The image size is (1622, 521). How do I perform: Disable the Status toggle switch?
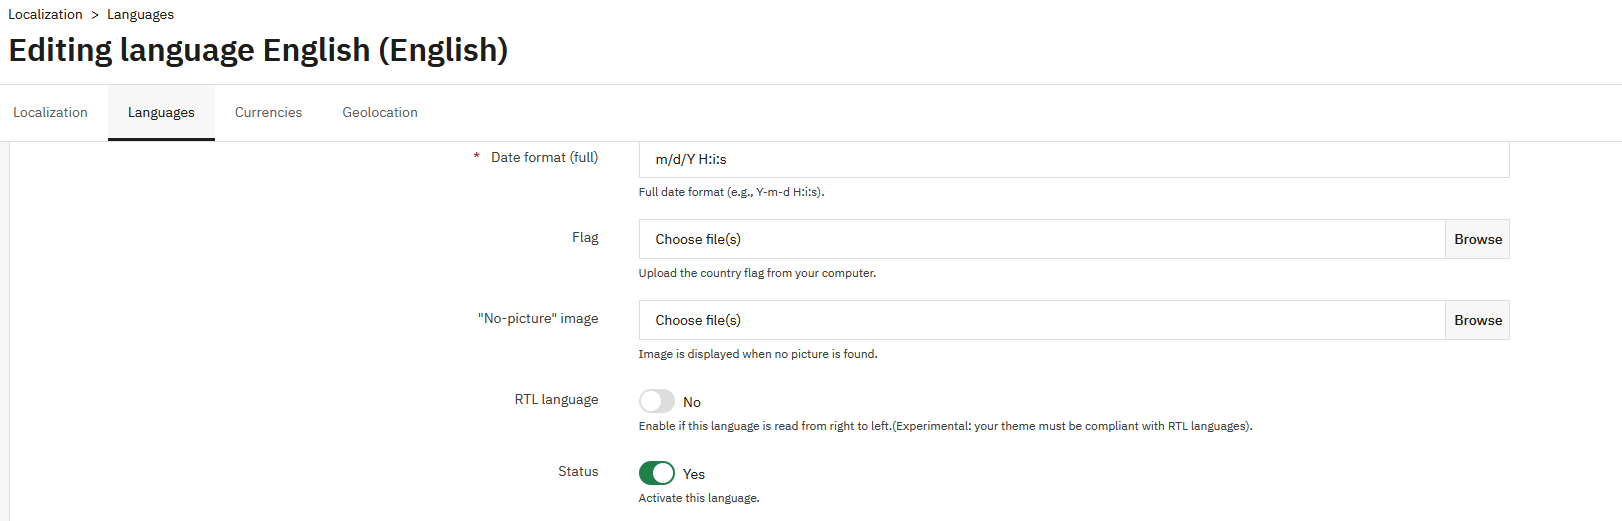657,473
